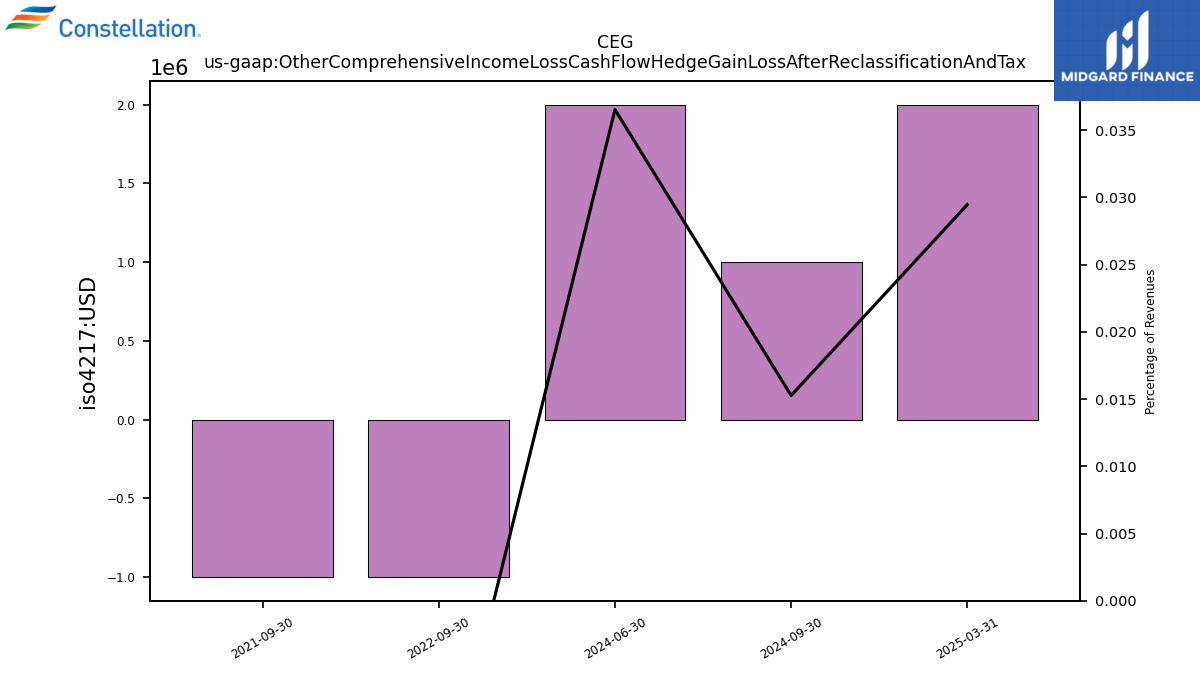Click the 2022-09-30 date tick label
Viewport: 1200px width, 675px height.
[x=438, y=638]
